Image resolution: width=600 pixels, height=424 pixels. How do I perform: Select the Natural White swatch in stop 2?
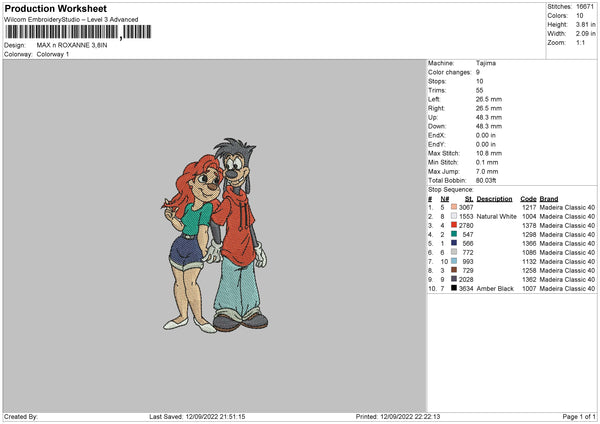454,216
